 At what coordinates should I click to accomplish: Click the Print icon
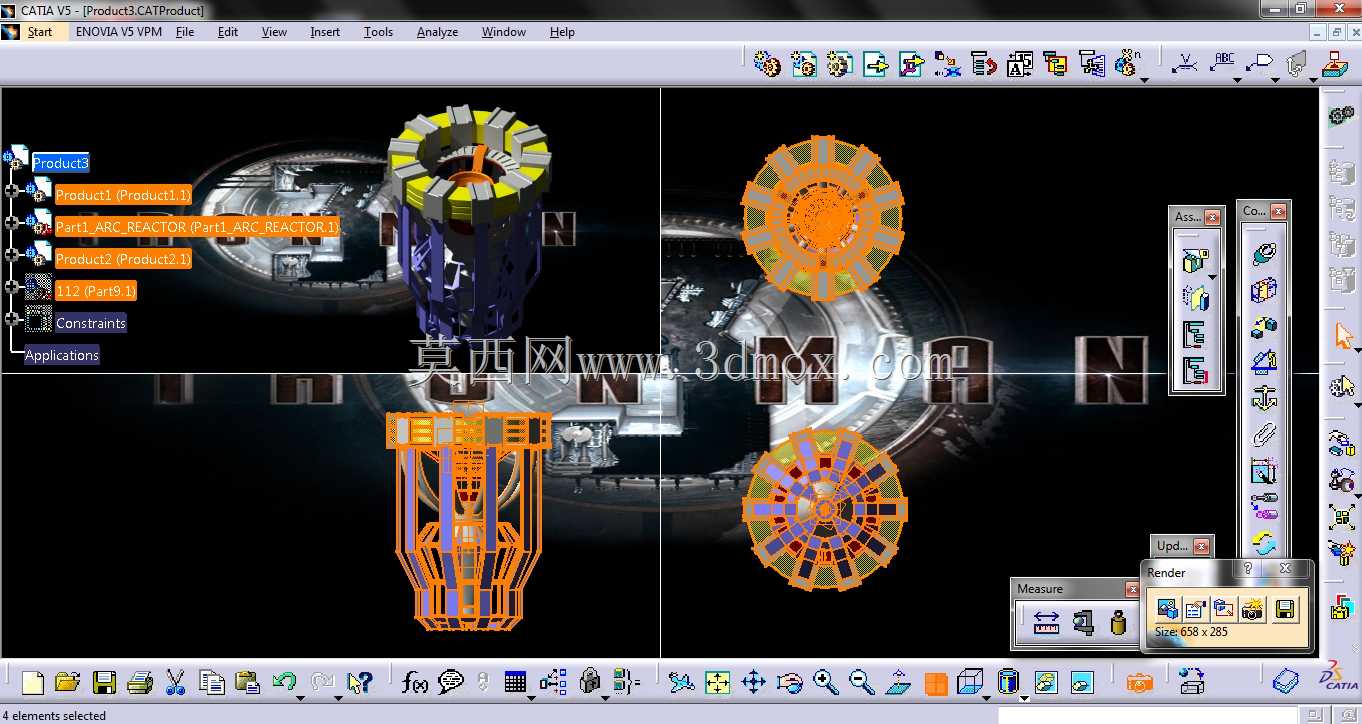(140, 683)
